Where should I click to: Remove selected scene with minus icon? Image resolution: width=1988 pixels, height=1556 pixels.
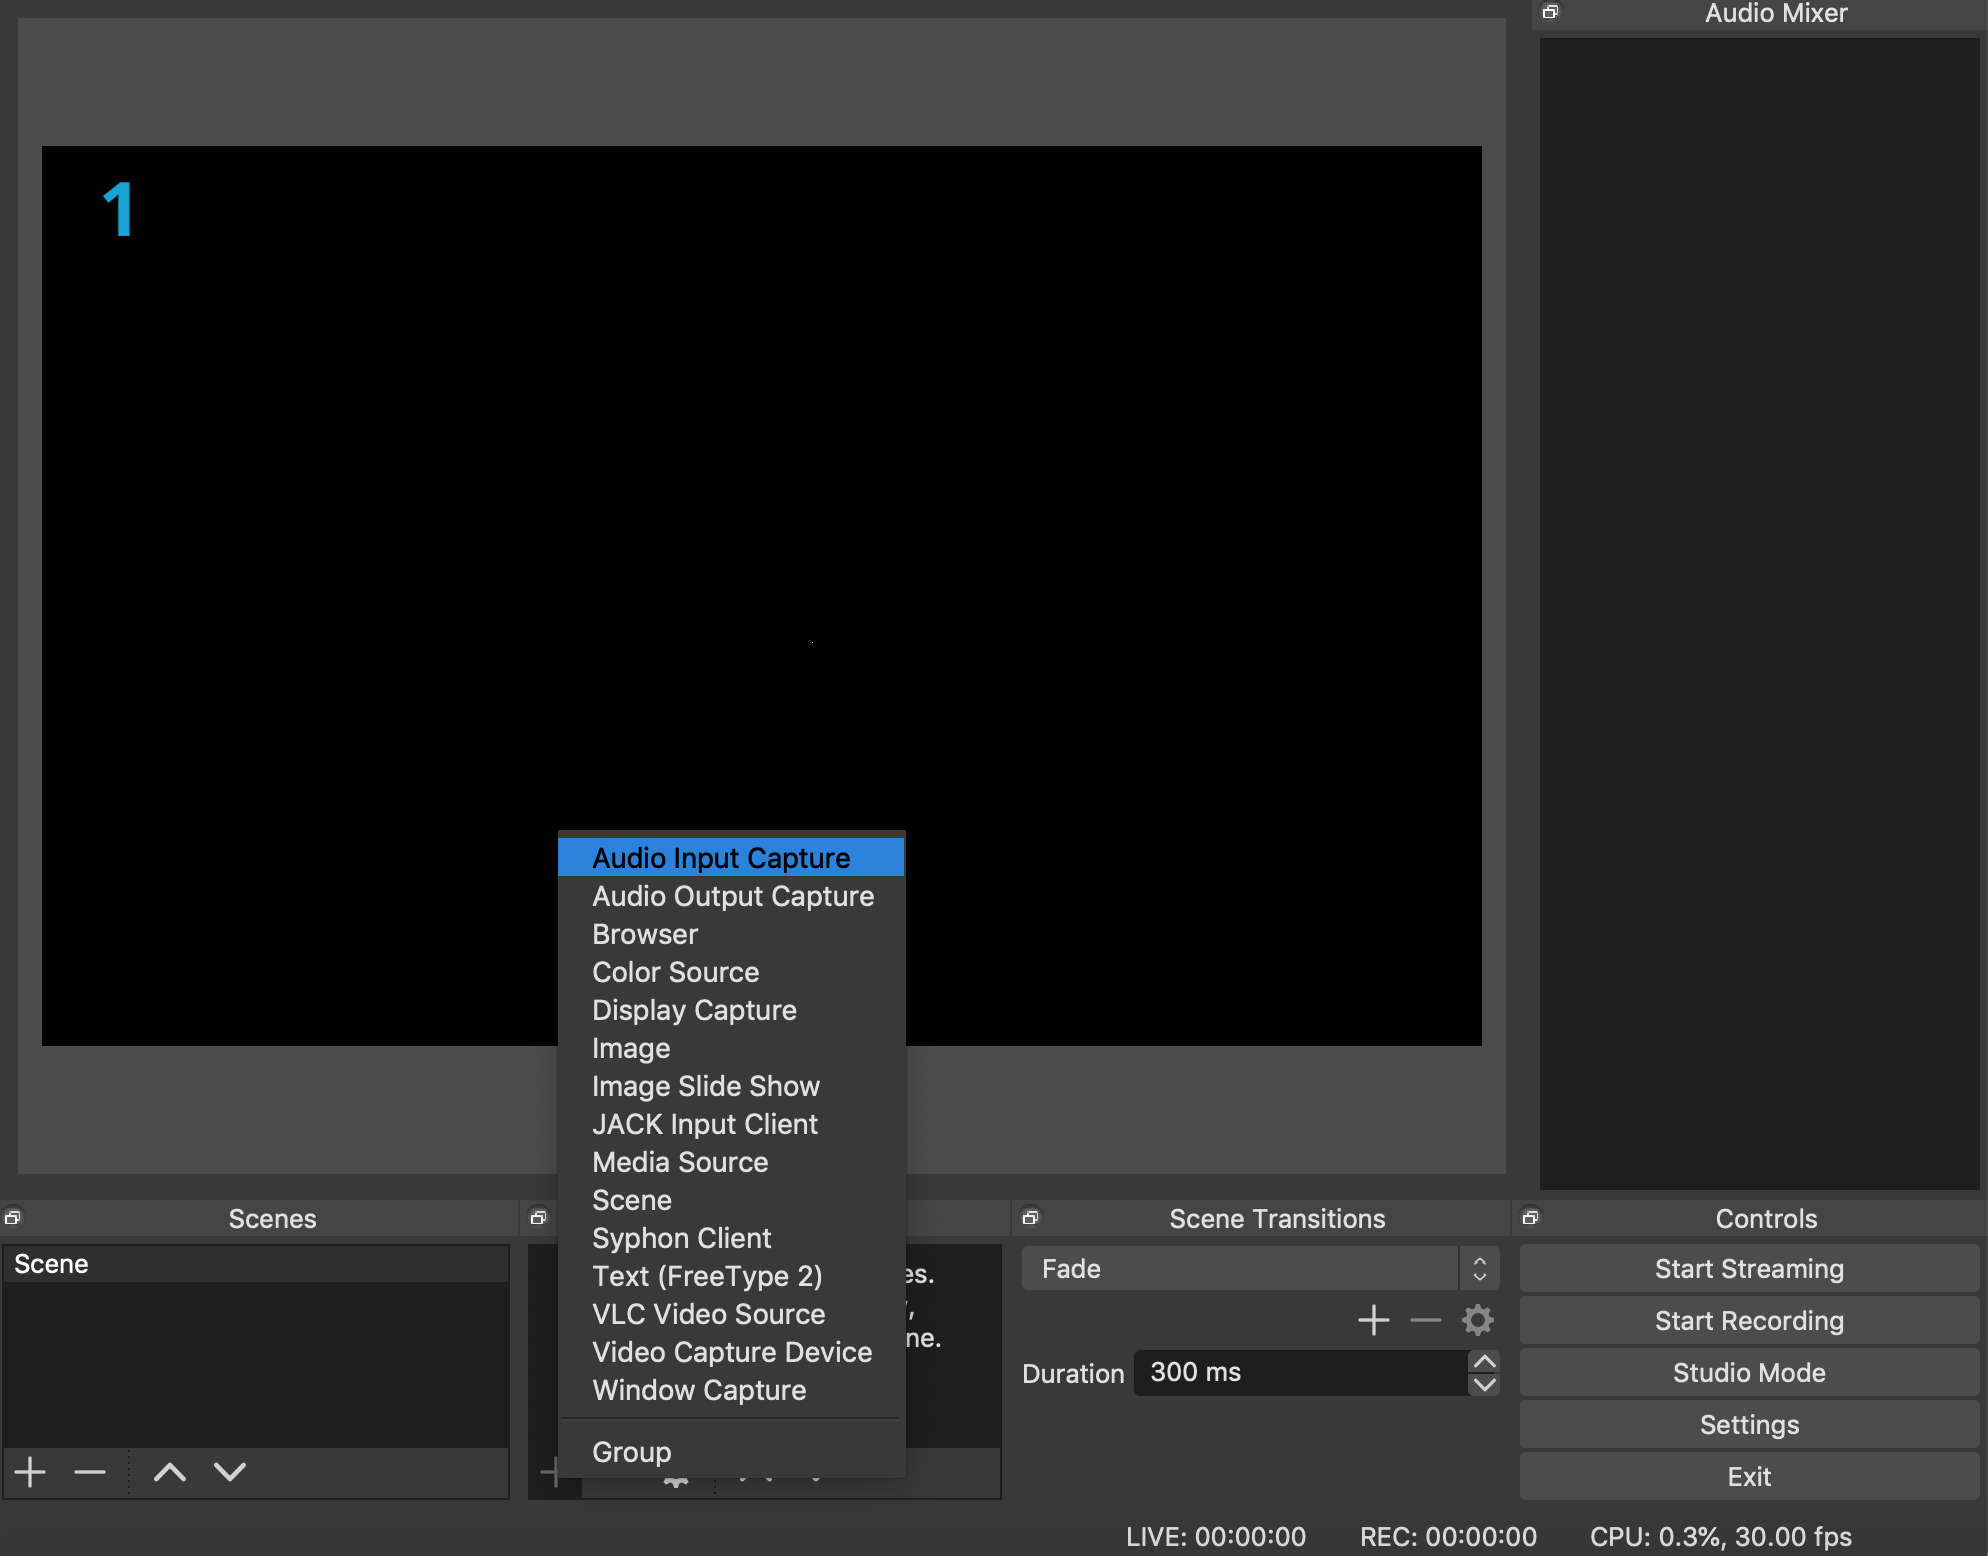(90, 1472)
